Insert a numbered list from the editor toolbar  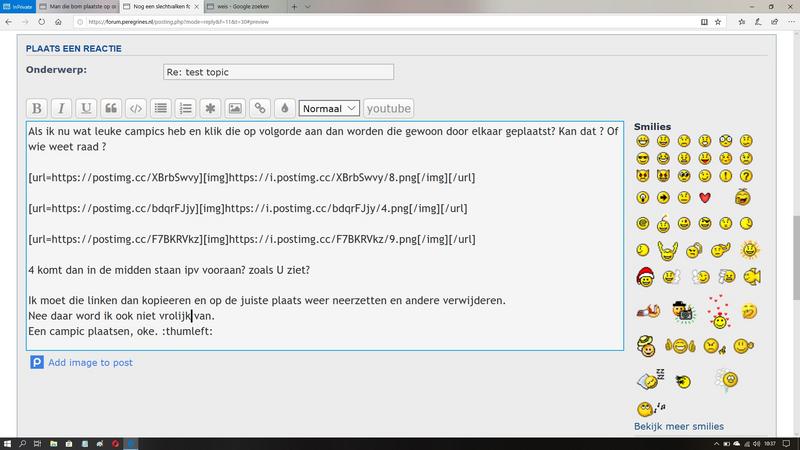pyautogui.click(x=185, y=108)
